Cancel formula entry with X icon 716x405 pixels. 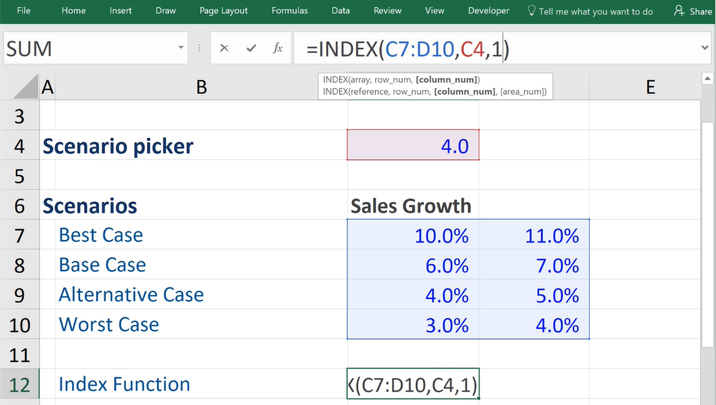point(224,48)
